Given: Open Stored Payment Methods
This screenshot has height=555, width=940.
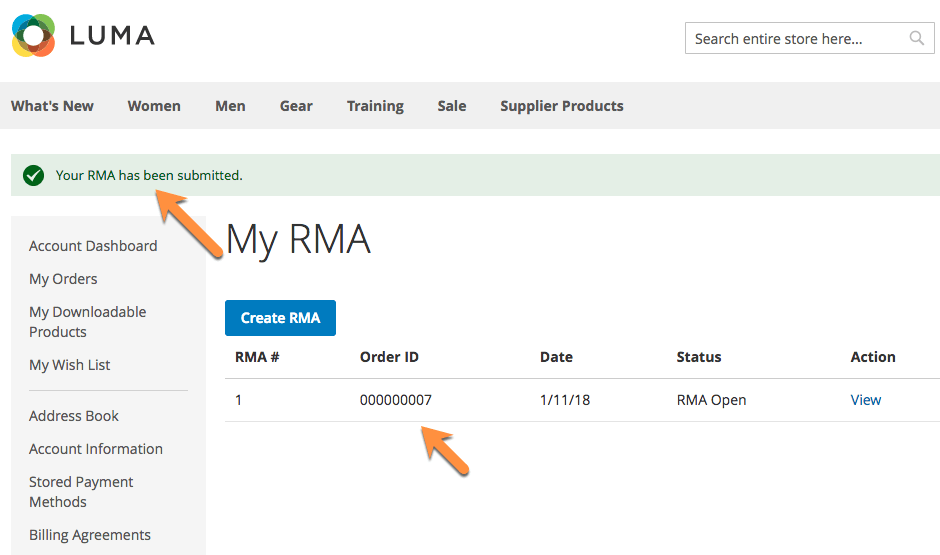Looking at the screenshot, I should tap(81, 492).
